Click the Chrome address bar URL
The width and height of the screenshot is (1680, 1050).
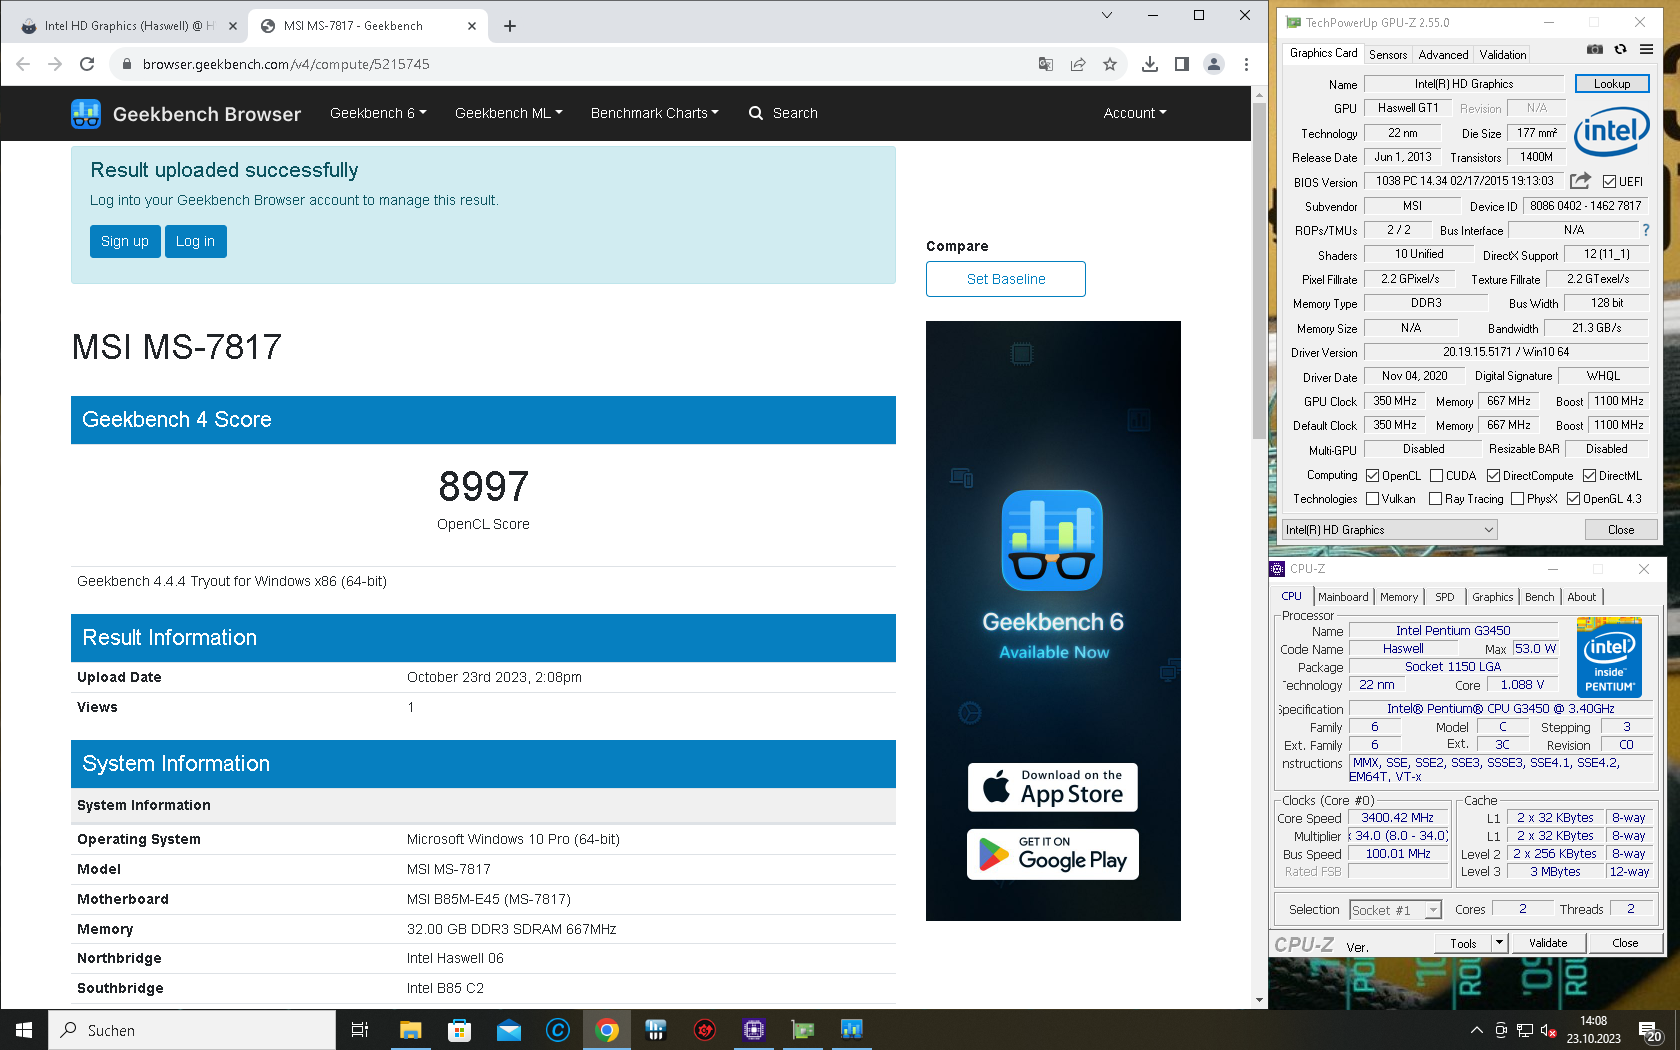pyautogui.click(x=286, y=64)
